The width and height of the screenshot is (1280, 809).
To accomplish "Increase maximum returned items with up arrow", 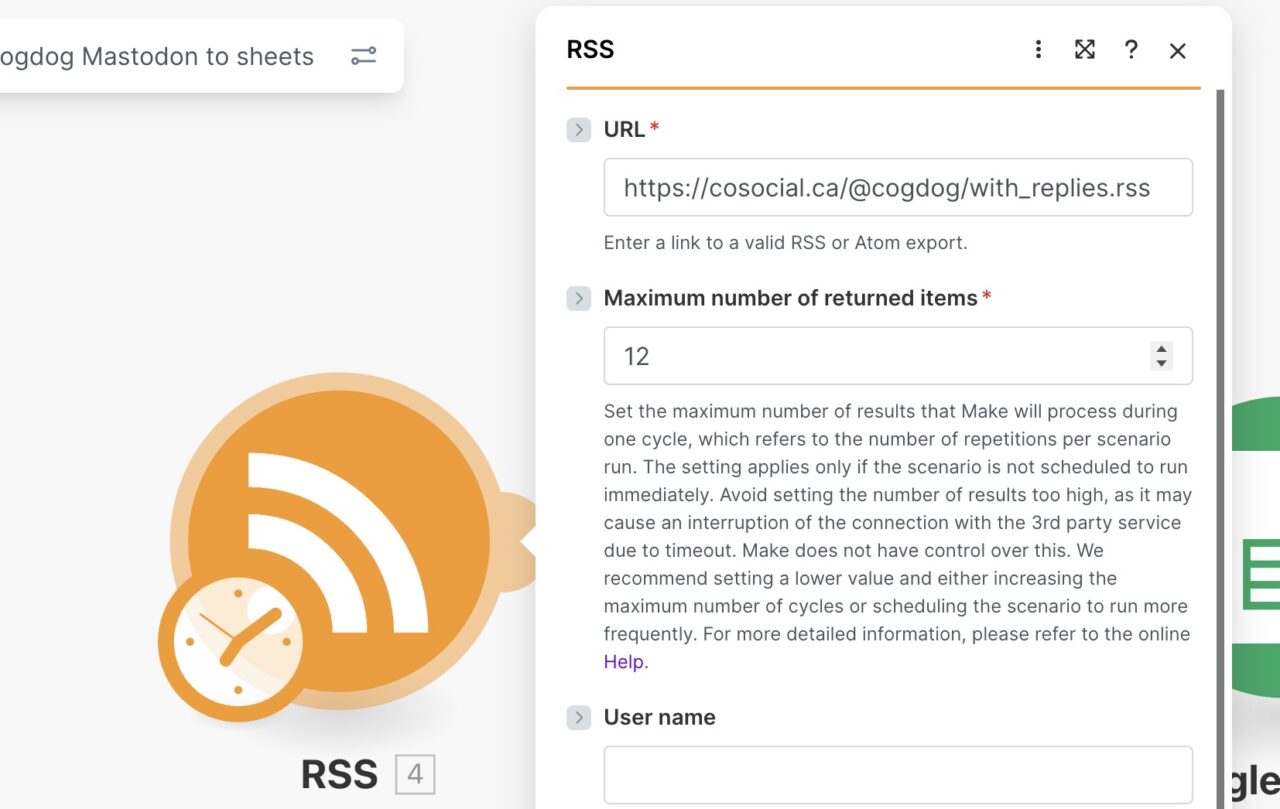I will pyautogui.click(x=1161, y=349).
